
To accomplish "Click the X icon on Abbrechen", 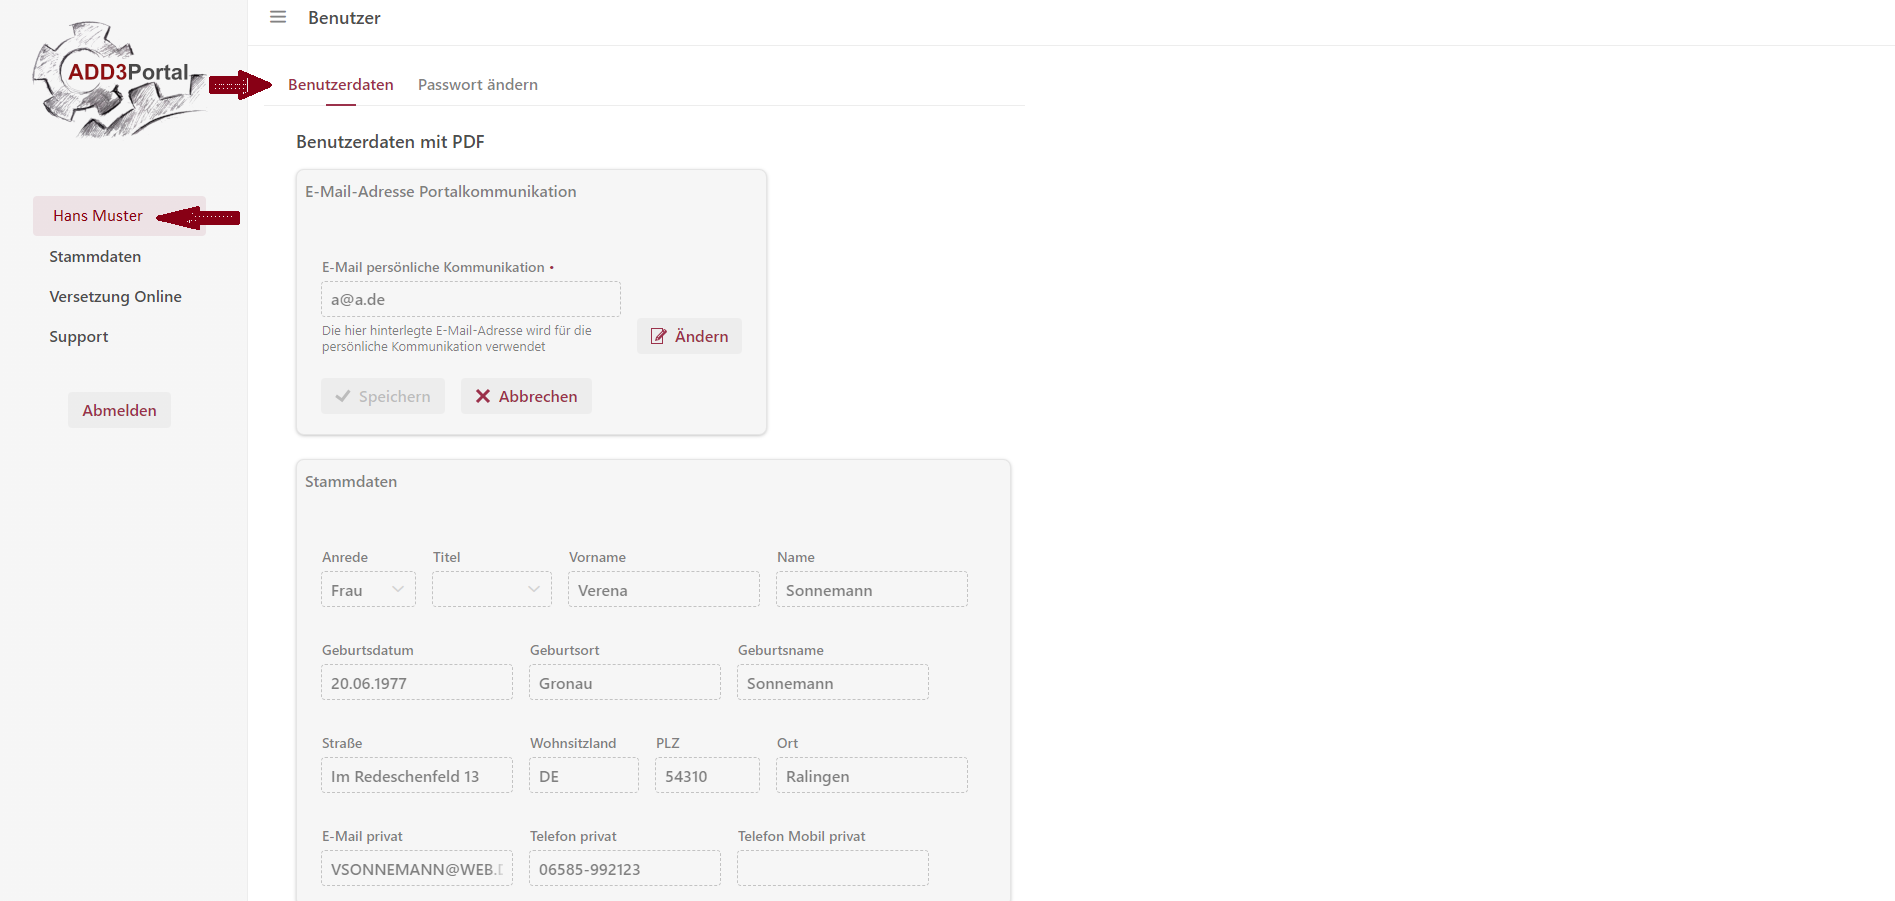I will pyautogui.click(x=483, y=396).
